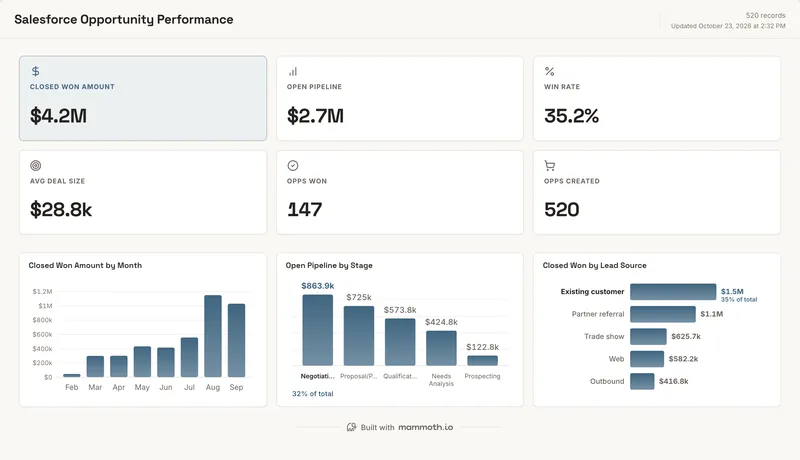Screen dimensions: 800x460
Task: Click the Needs Analysis bar in pipeline chart
Action: [441, 348]
